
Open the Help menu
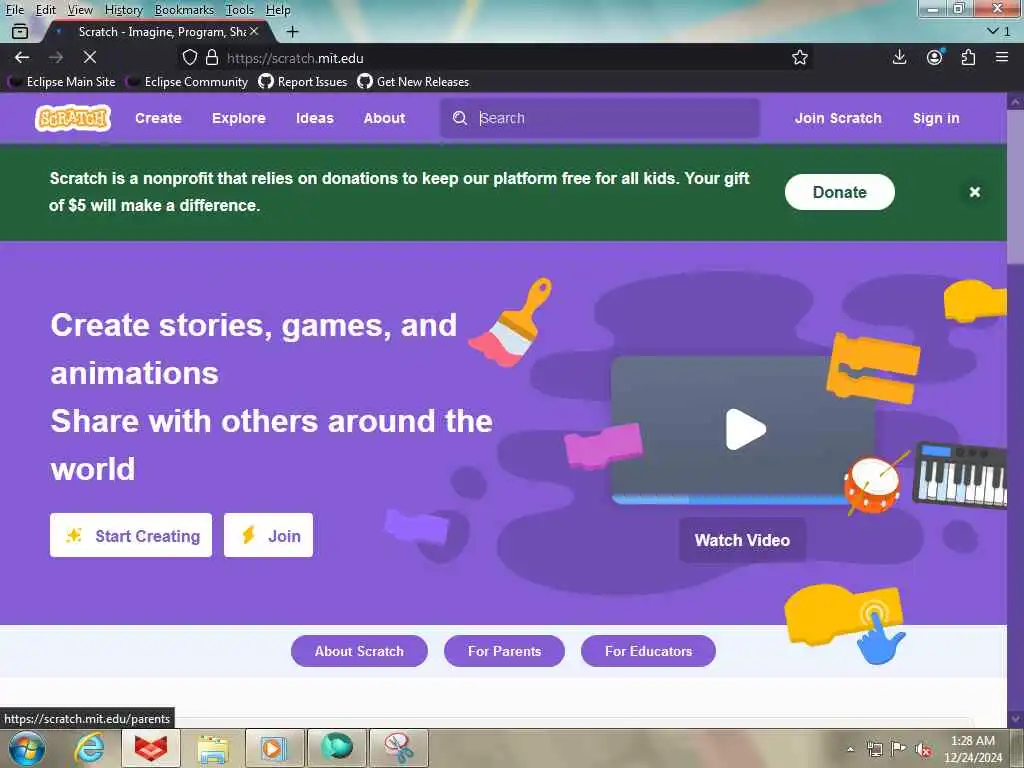pyautogui.click(x=278, y=10)
